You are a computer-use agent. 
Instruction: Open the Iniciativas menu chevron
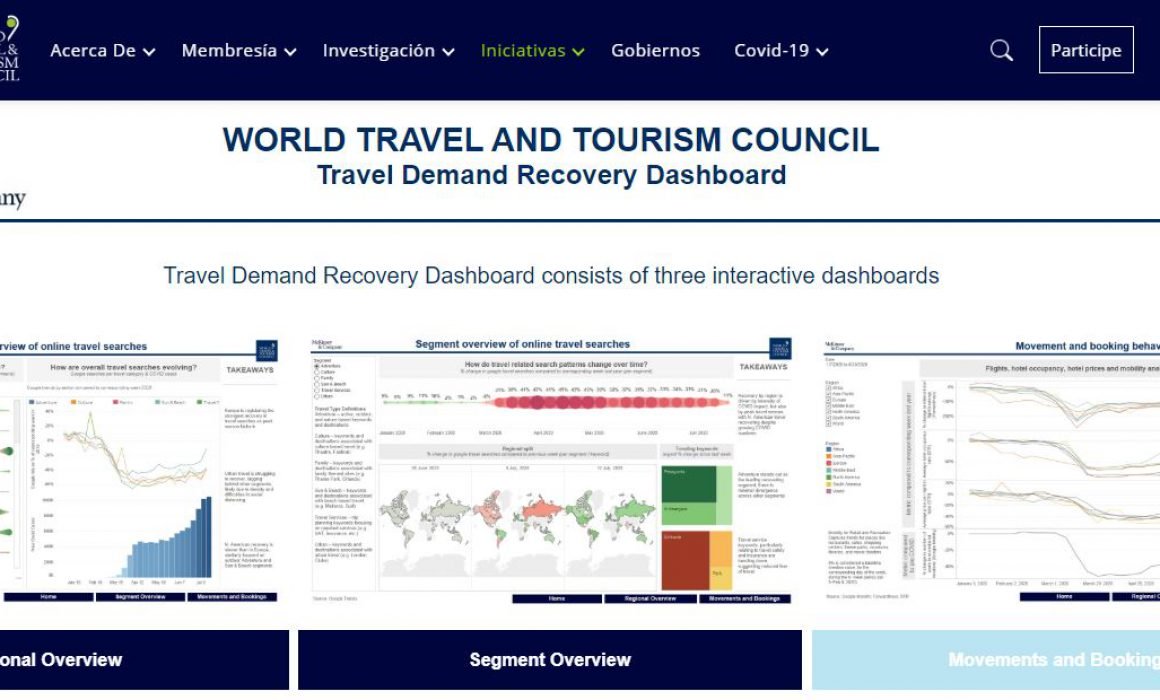578,52
